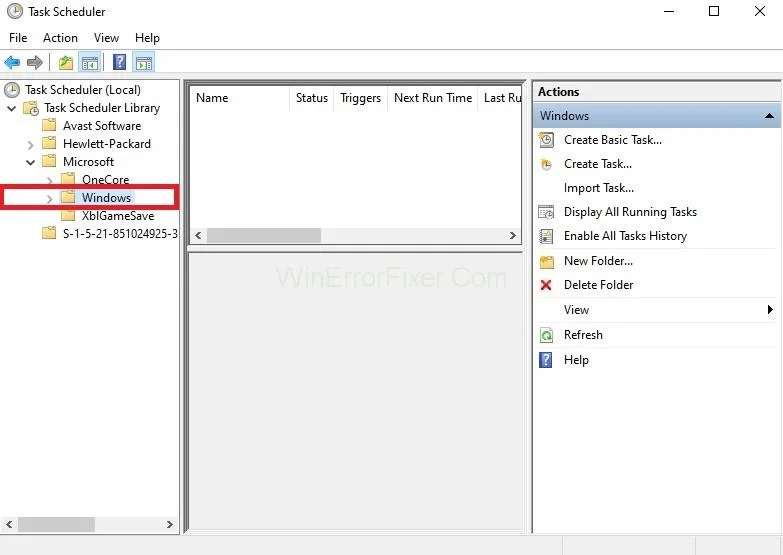Expand the Hewlett-Packard folder

pyautogui.click(x=31, y=145)
